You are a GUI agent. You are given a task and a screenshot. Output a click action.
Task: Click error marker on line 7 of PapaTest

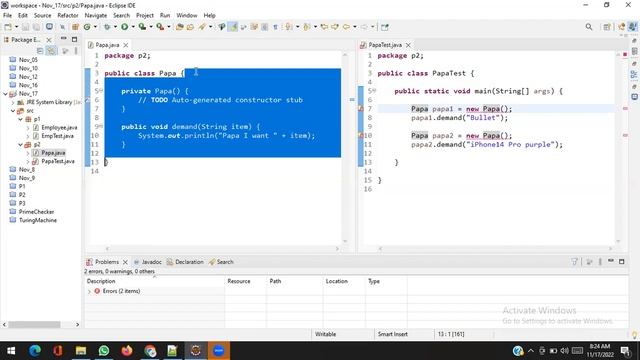coord(361,109)
